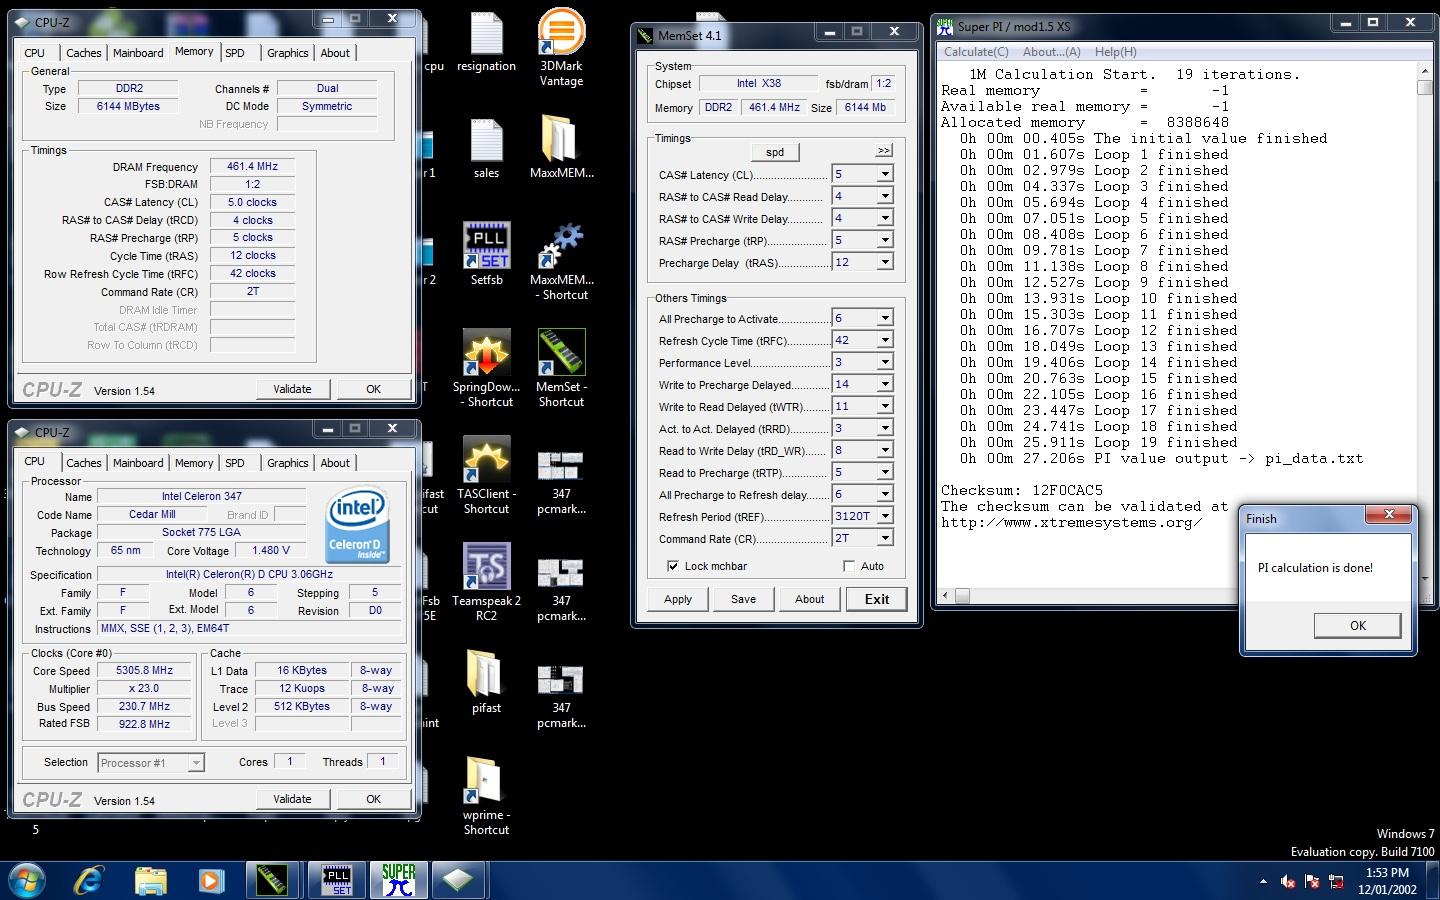Switch to Mainboard tab in top CPU-Z
The height and width of the screenshot is (900, 1440).
pos(138,53)
